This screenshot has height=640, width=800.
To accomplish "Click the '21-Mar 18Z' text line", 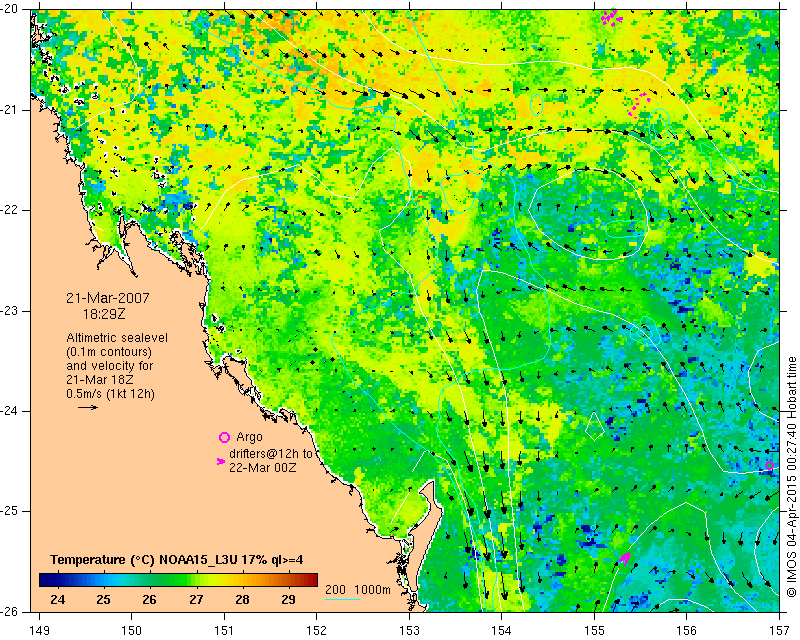I will (x=97, y=380).
